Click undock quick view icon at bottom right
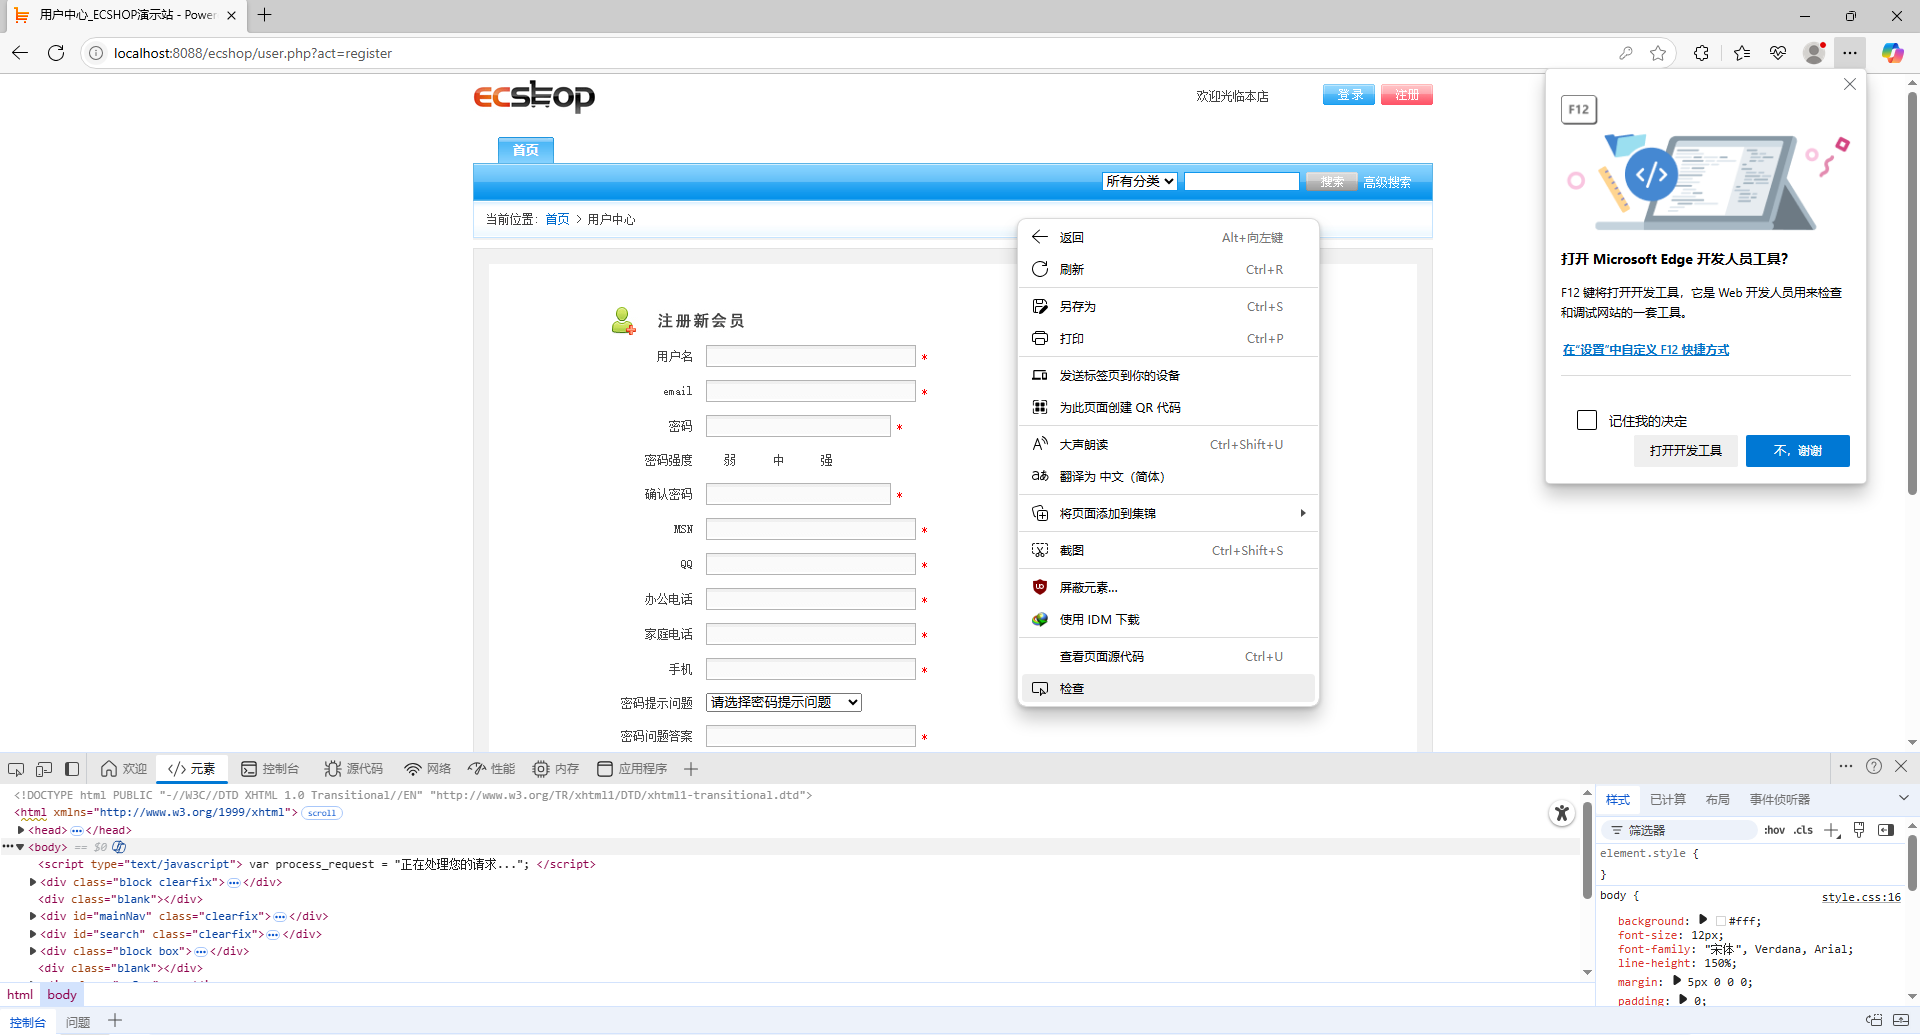1920x1035 pixels. click(x=1874, y=1020)
